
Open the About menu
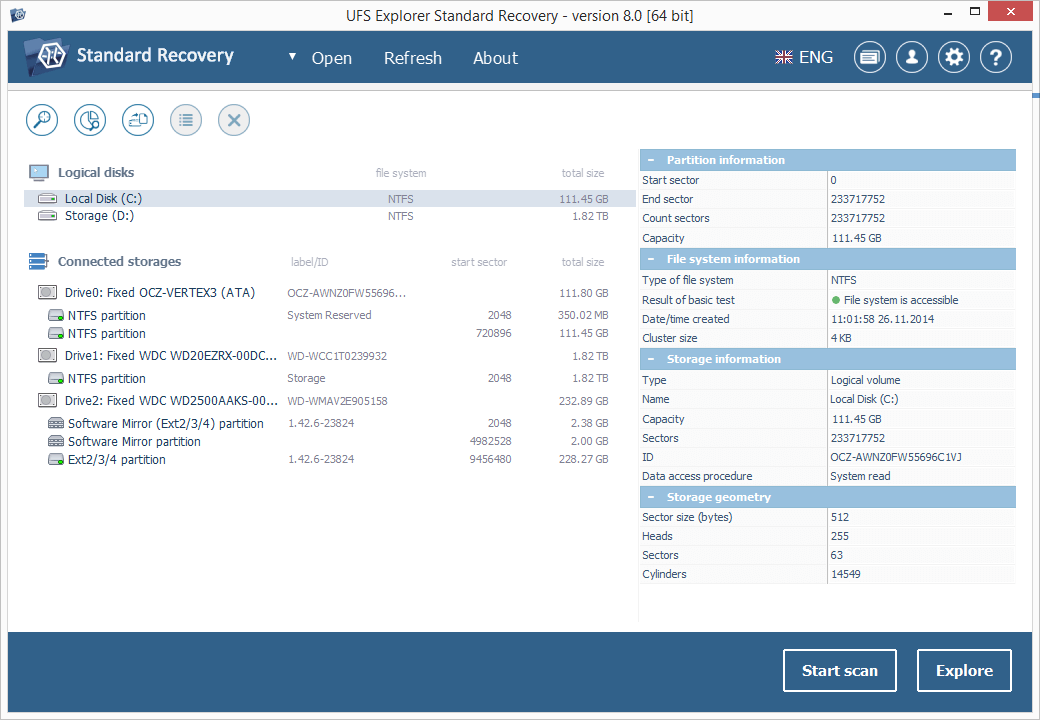495,58
